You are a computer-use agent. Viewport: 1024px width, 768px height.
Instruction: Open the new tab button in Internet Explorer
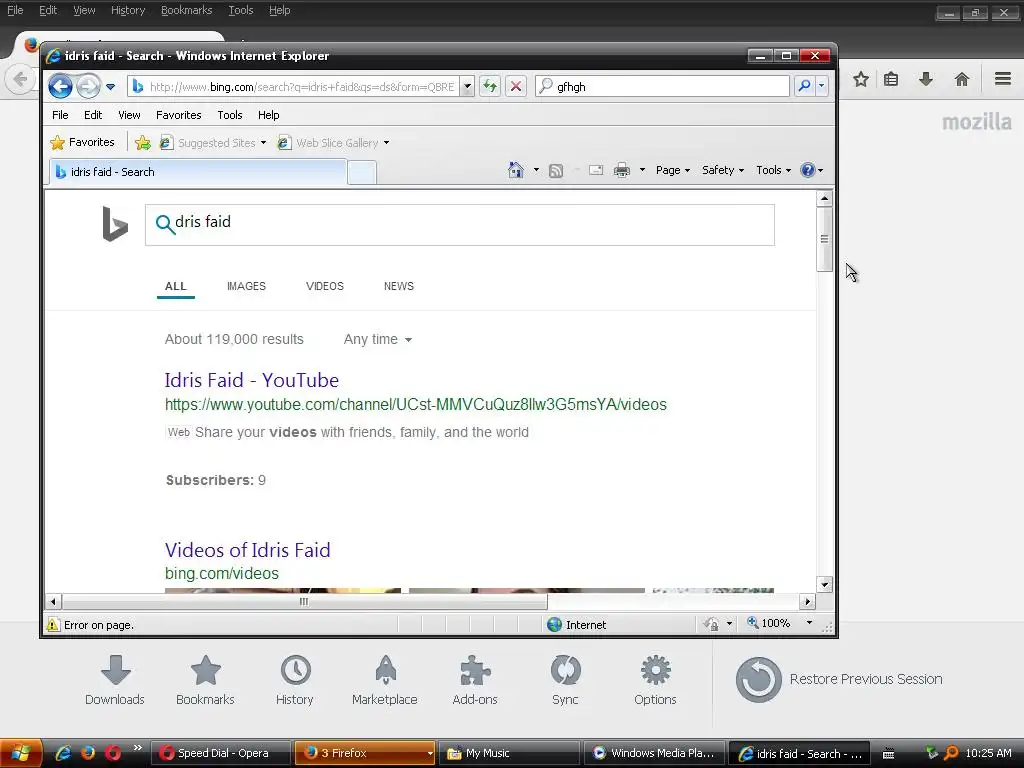coord(362,172)
